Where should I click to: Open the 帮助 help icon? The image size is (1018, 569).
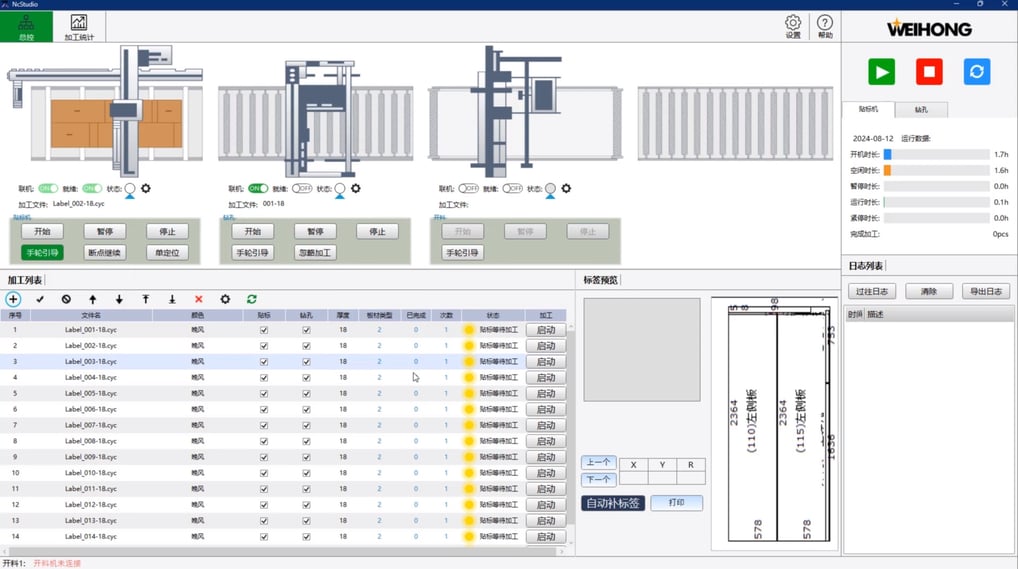(x=825, y=27)
